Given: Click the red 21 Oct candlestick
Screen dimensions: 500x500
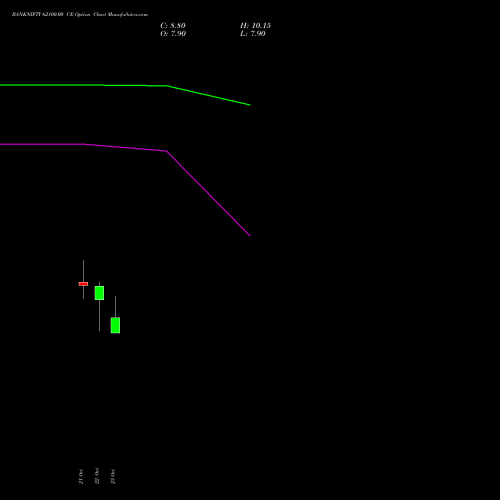Looking at the screenshot, I should pyautogui.click(x=83, y=284).
